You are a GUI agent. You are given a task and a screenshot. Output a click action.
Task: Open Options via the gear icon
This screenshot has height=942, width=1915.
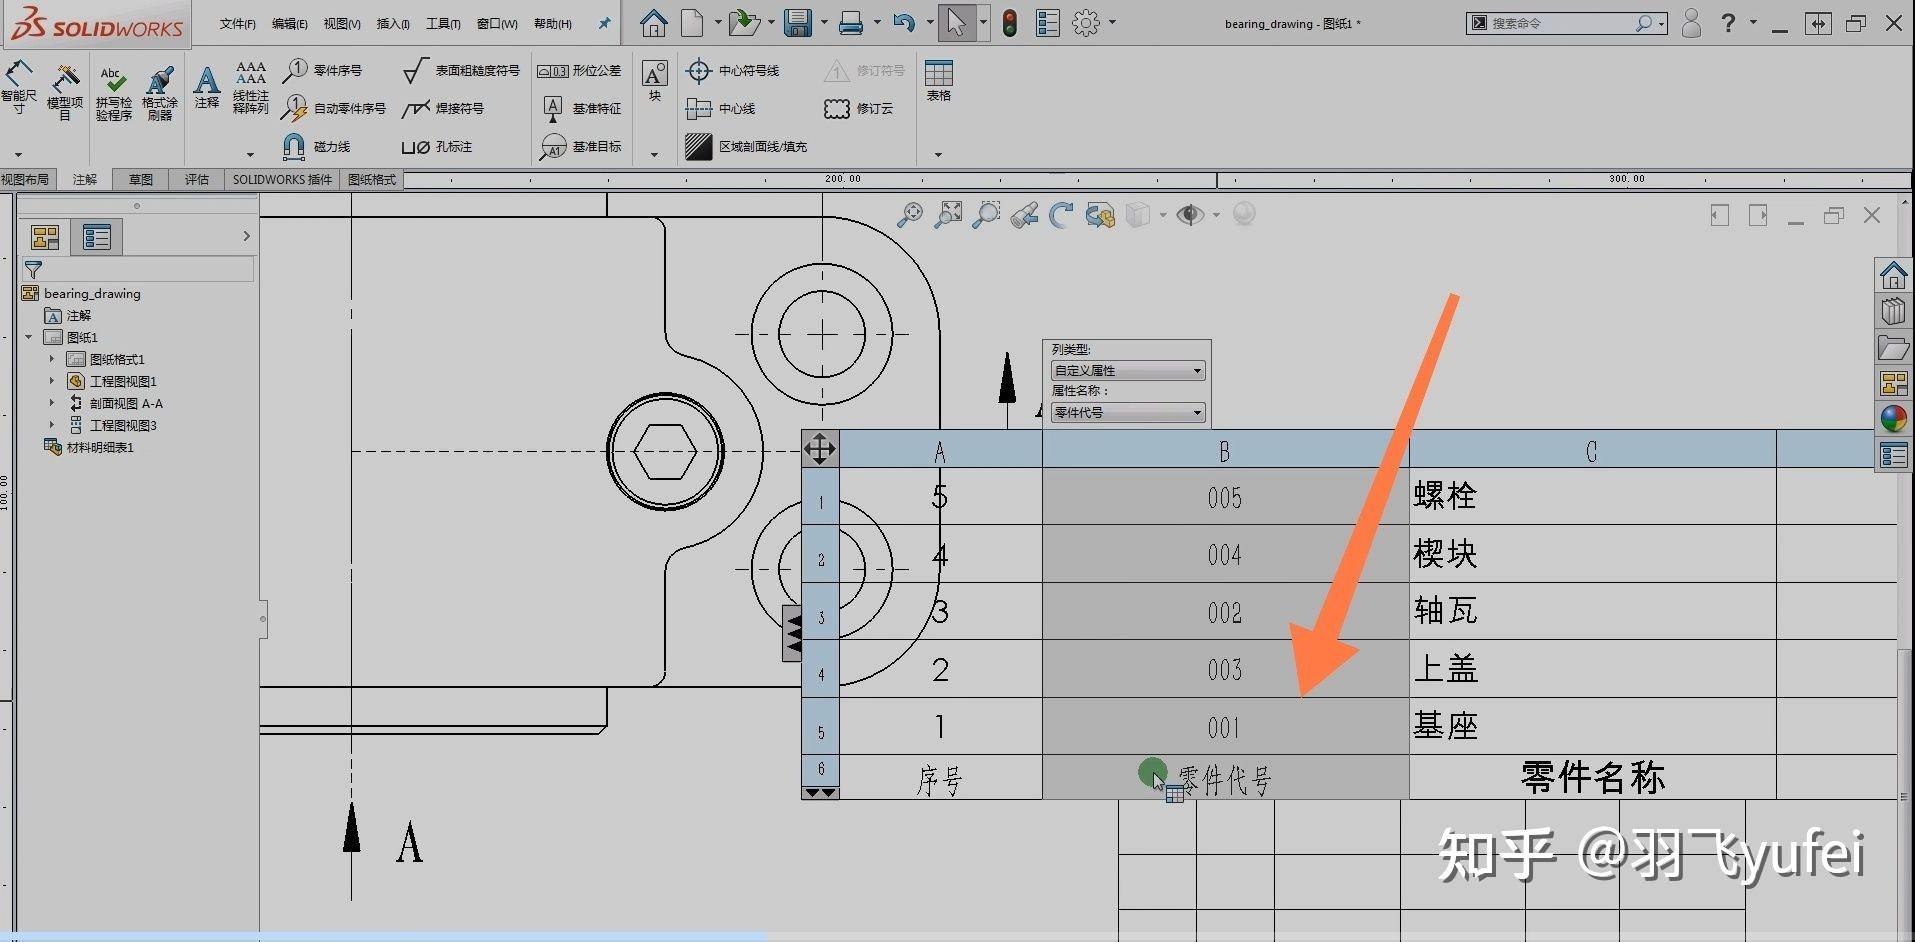coord(1086,22)
